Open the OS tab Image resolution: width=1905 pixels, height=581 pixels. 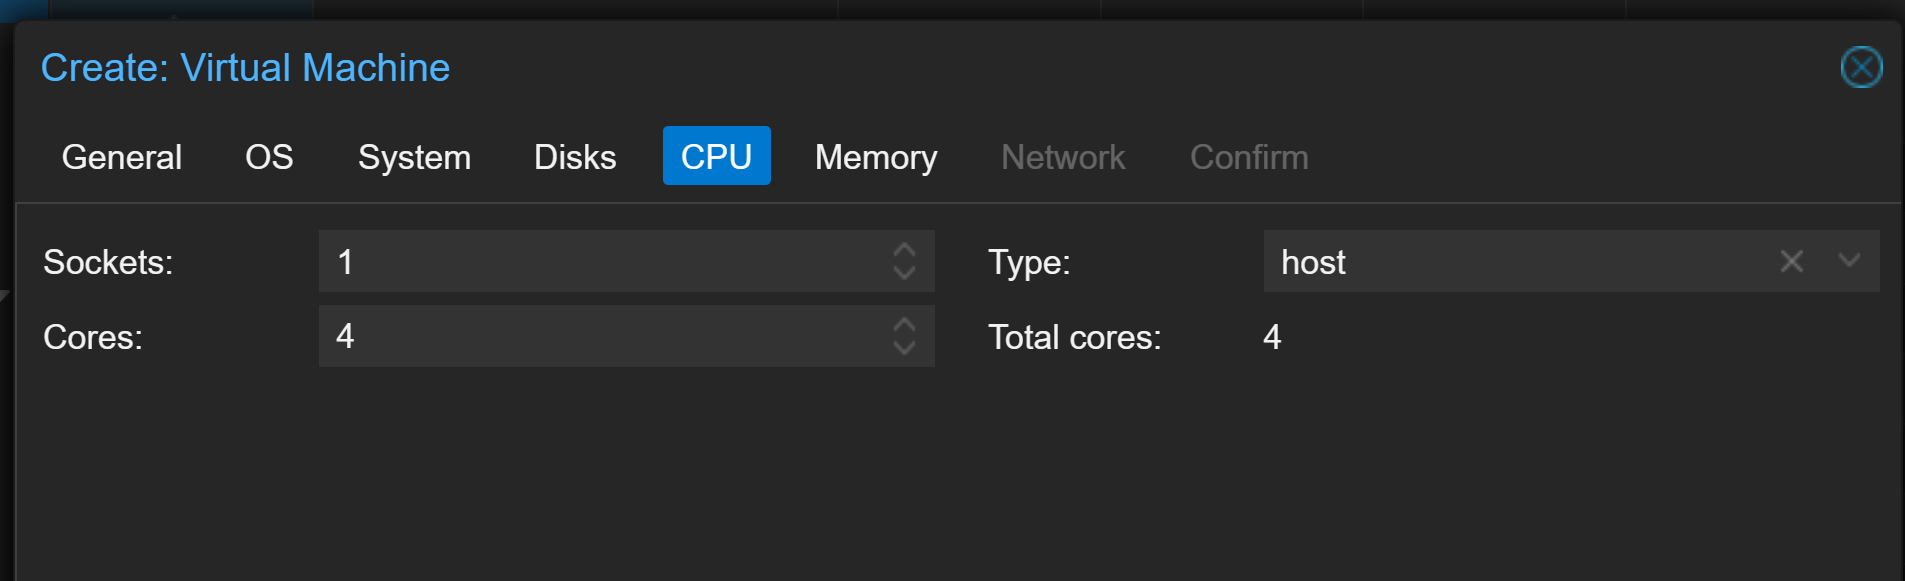click(x=269, y=157)
